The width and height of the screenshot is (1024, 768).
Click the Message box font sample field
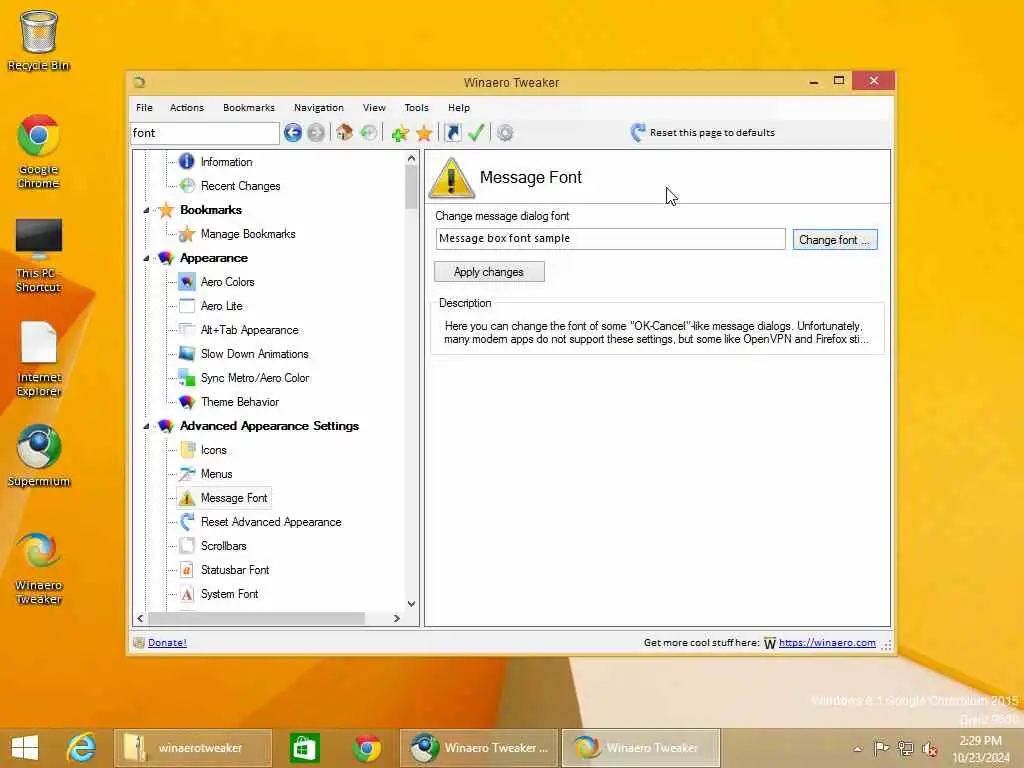point(611,238)
